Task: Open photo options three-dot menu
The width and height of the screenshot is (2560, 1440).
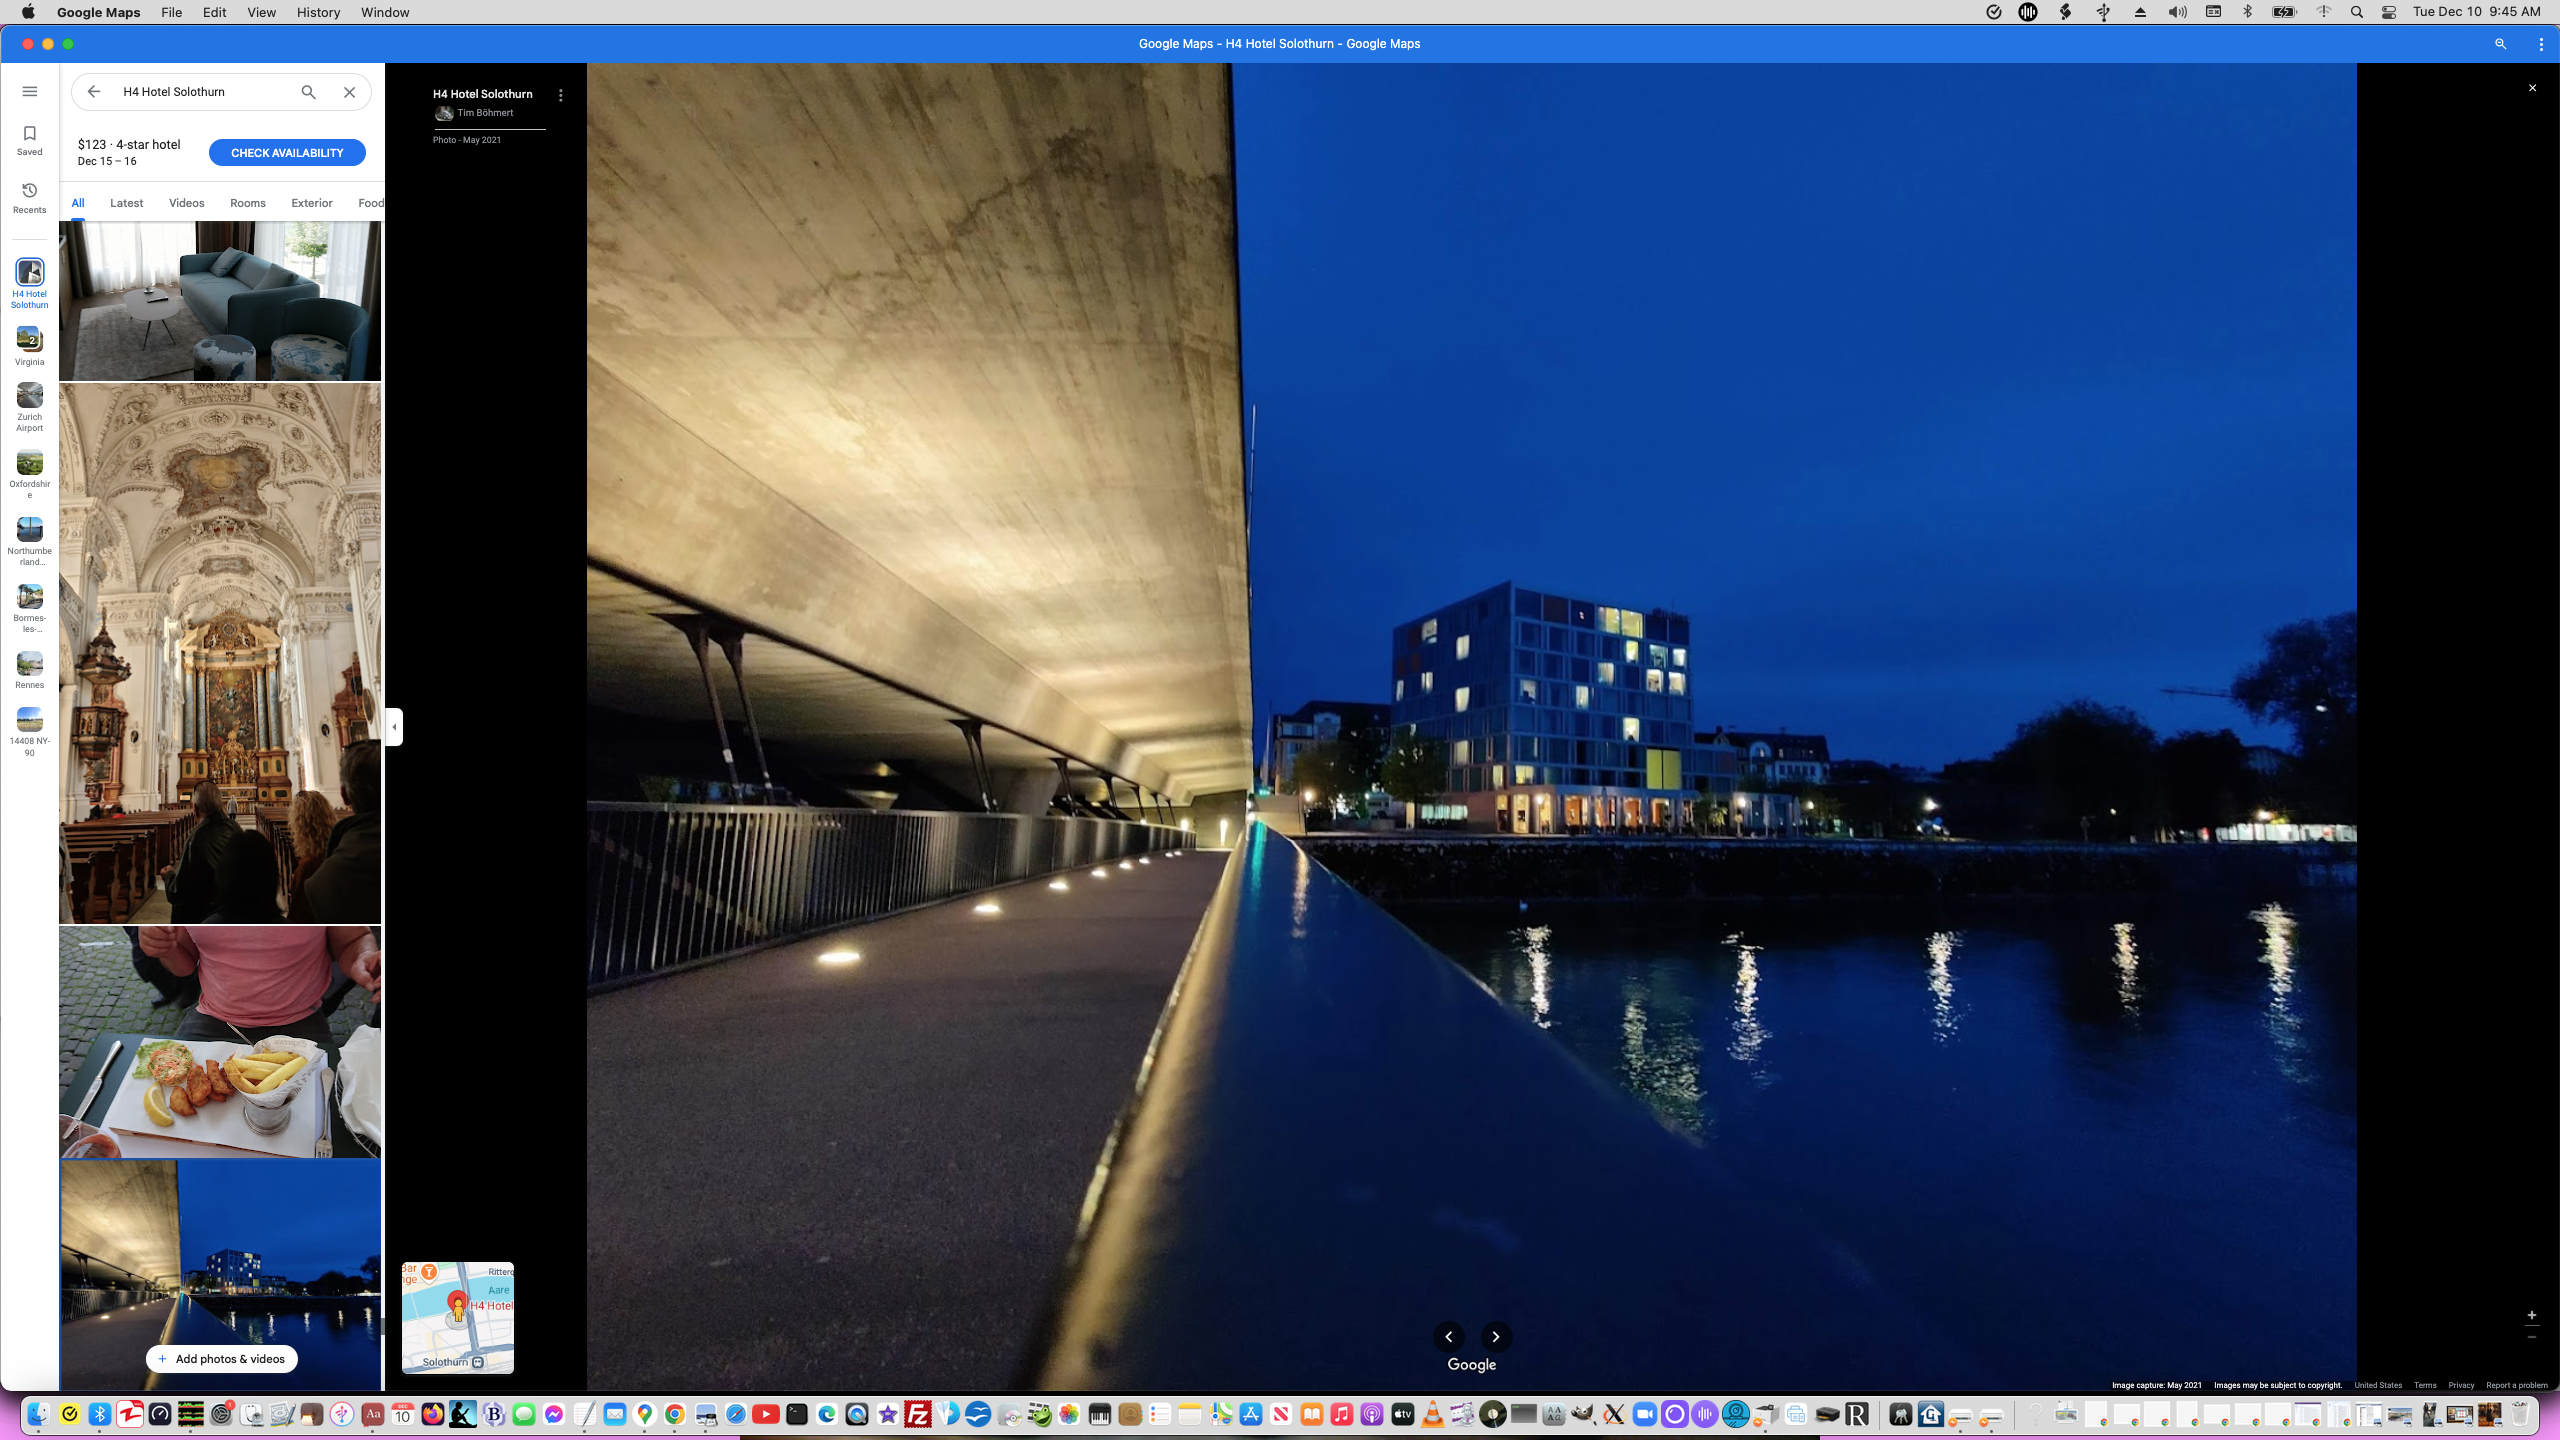Action: (x=560, y=95)
